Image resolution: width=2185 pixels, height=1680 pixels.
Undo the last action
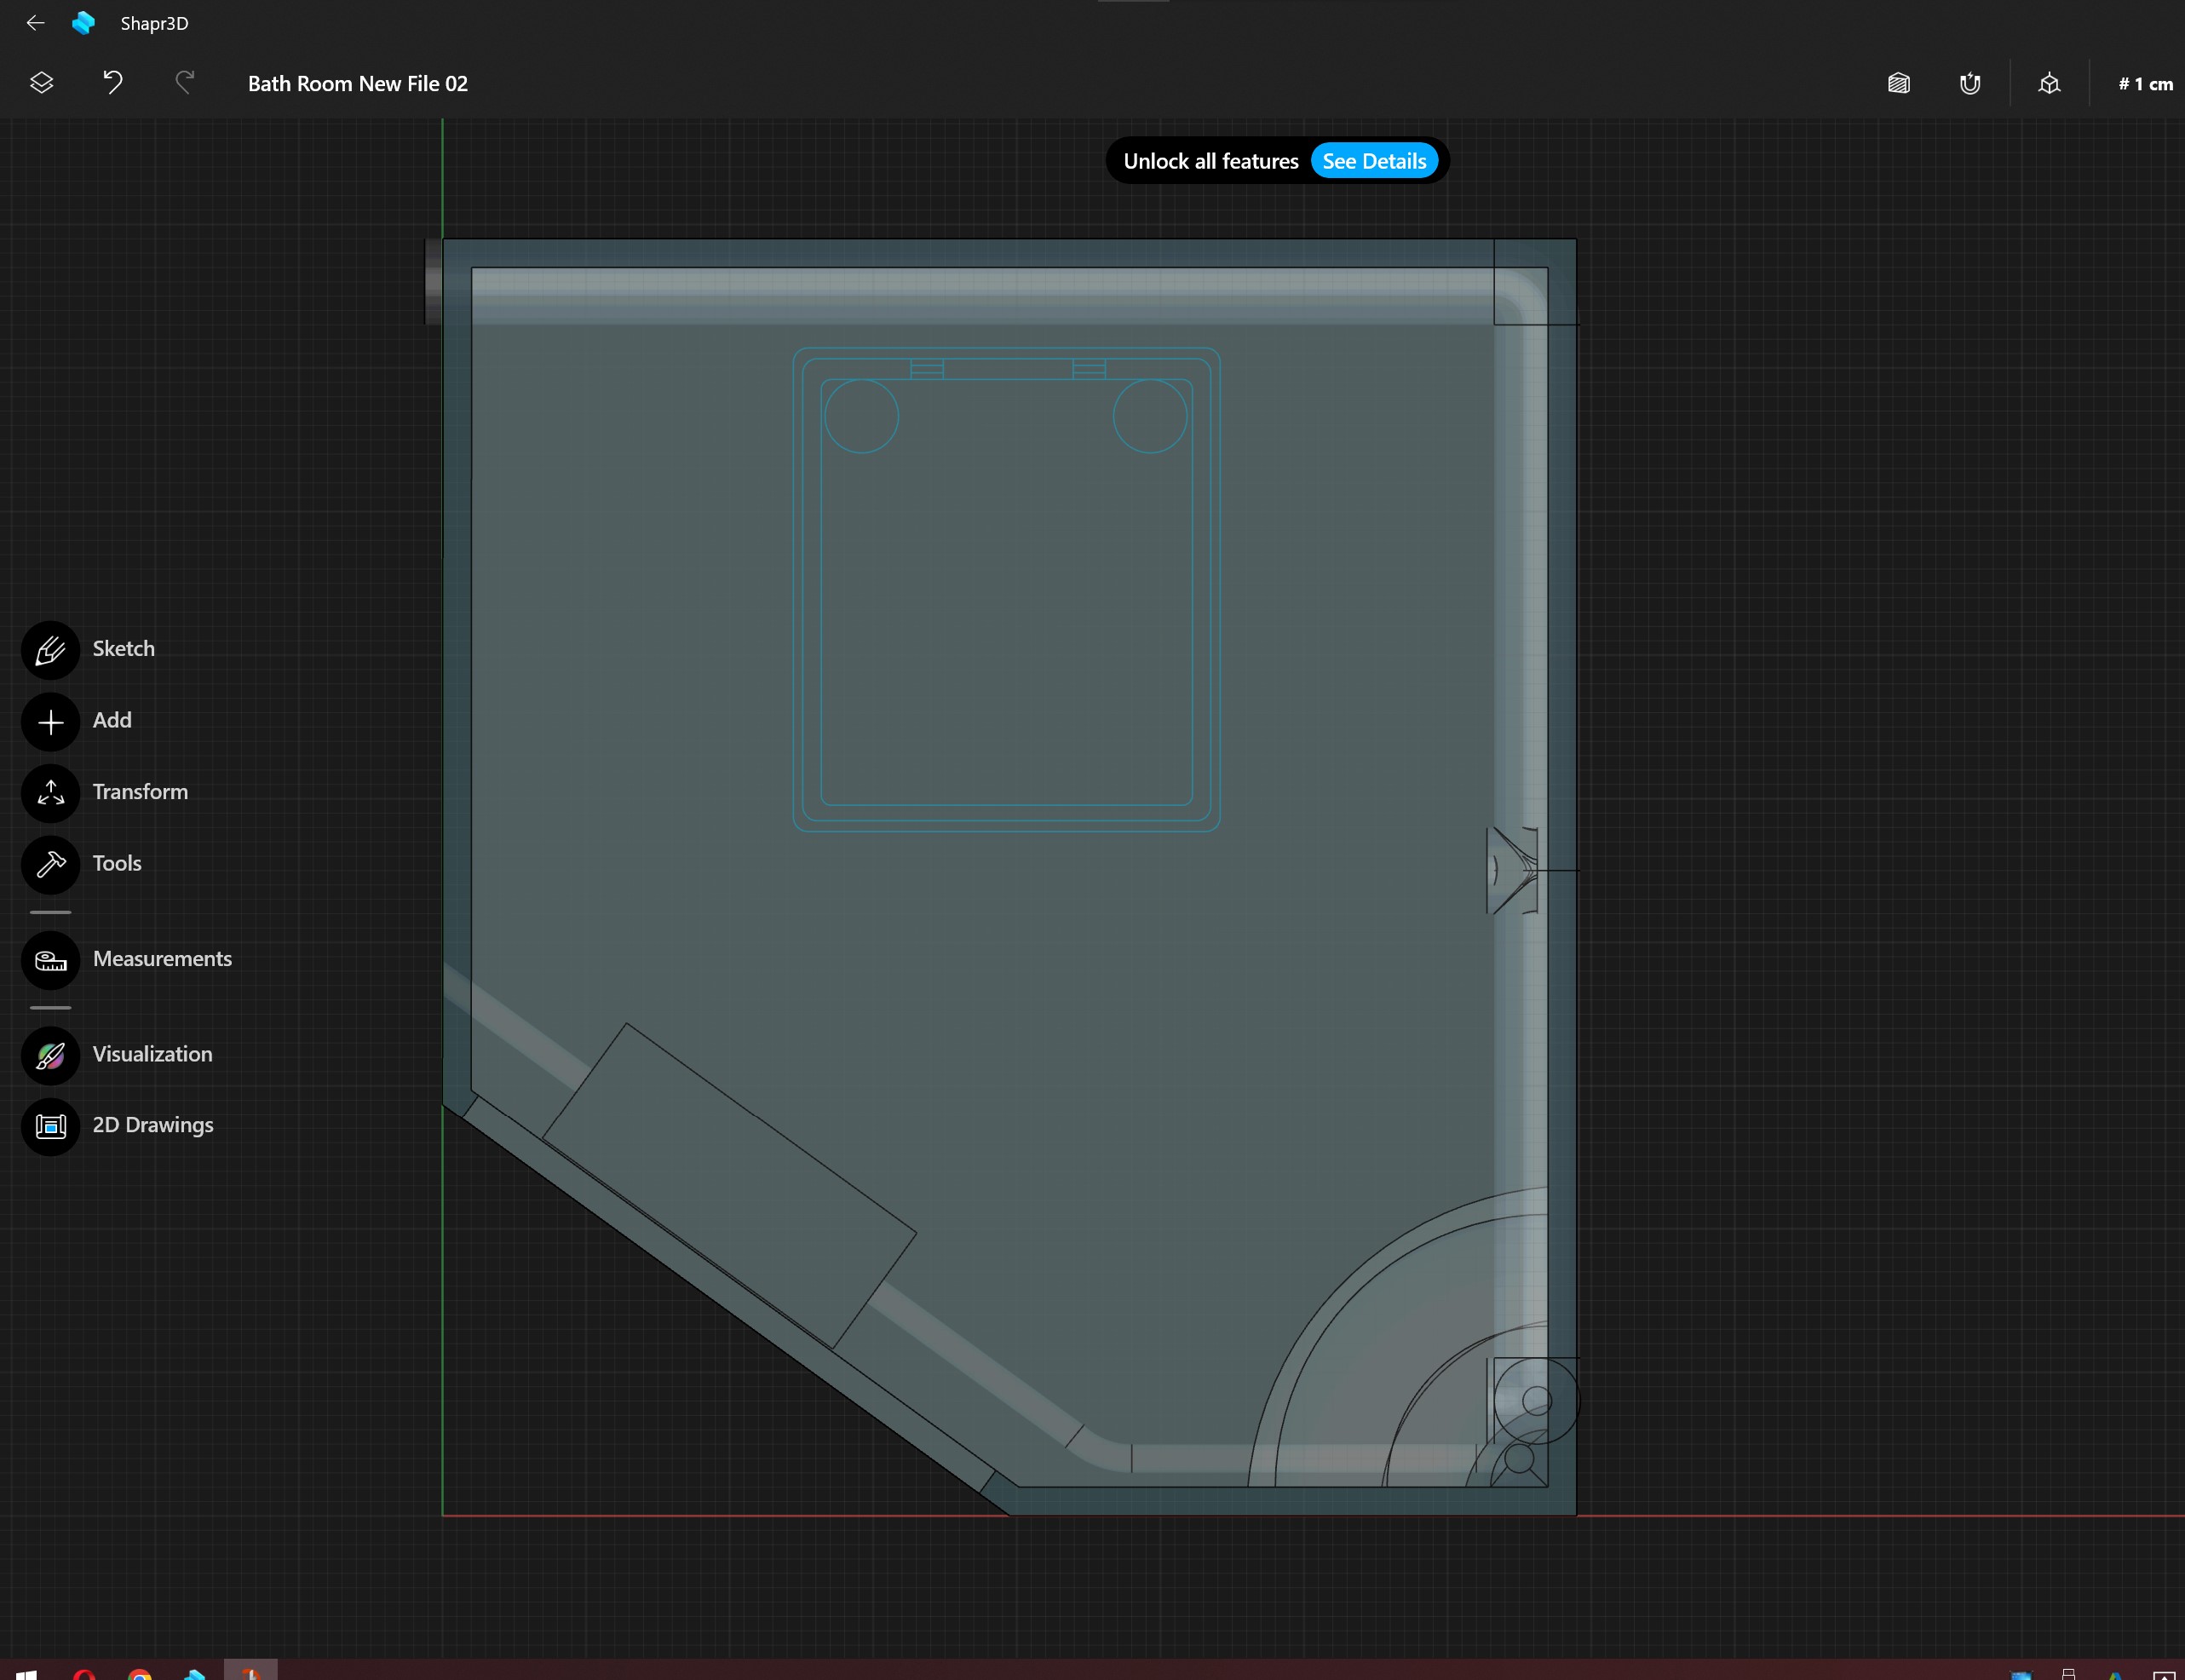(113, 83)
